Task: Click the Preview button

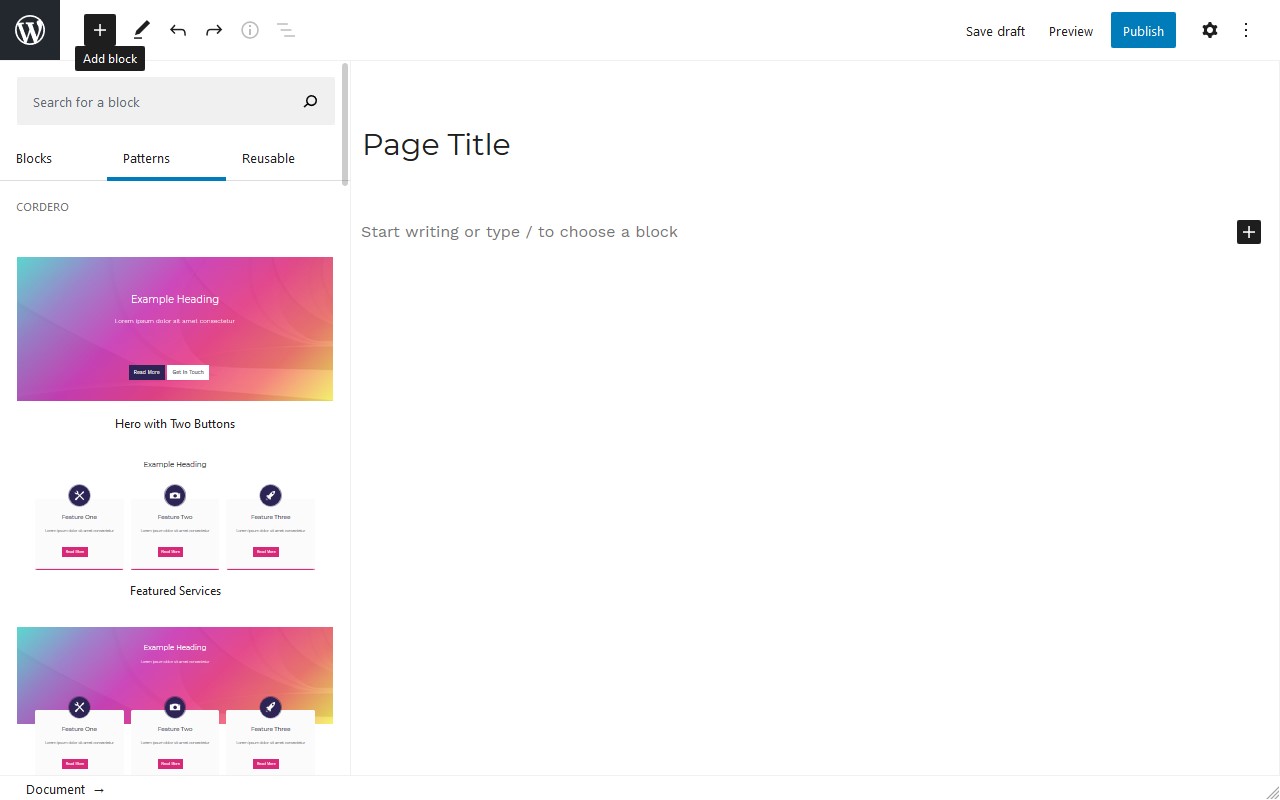Action: pyautogui.click(x=1070, y=31)
